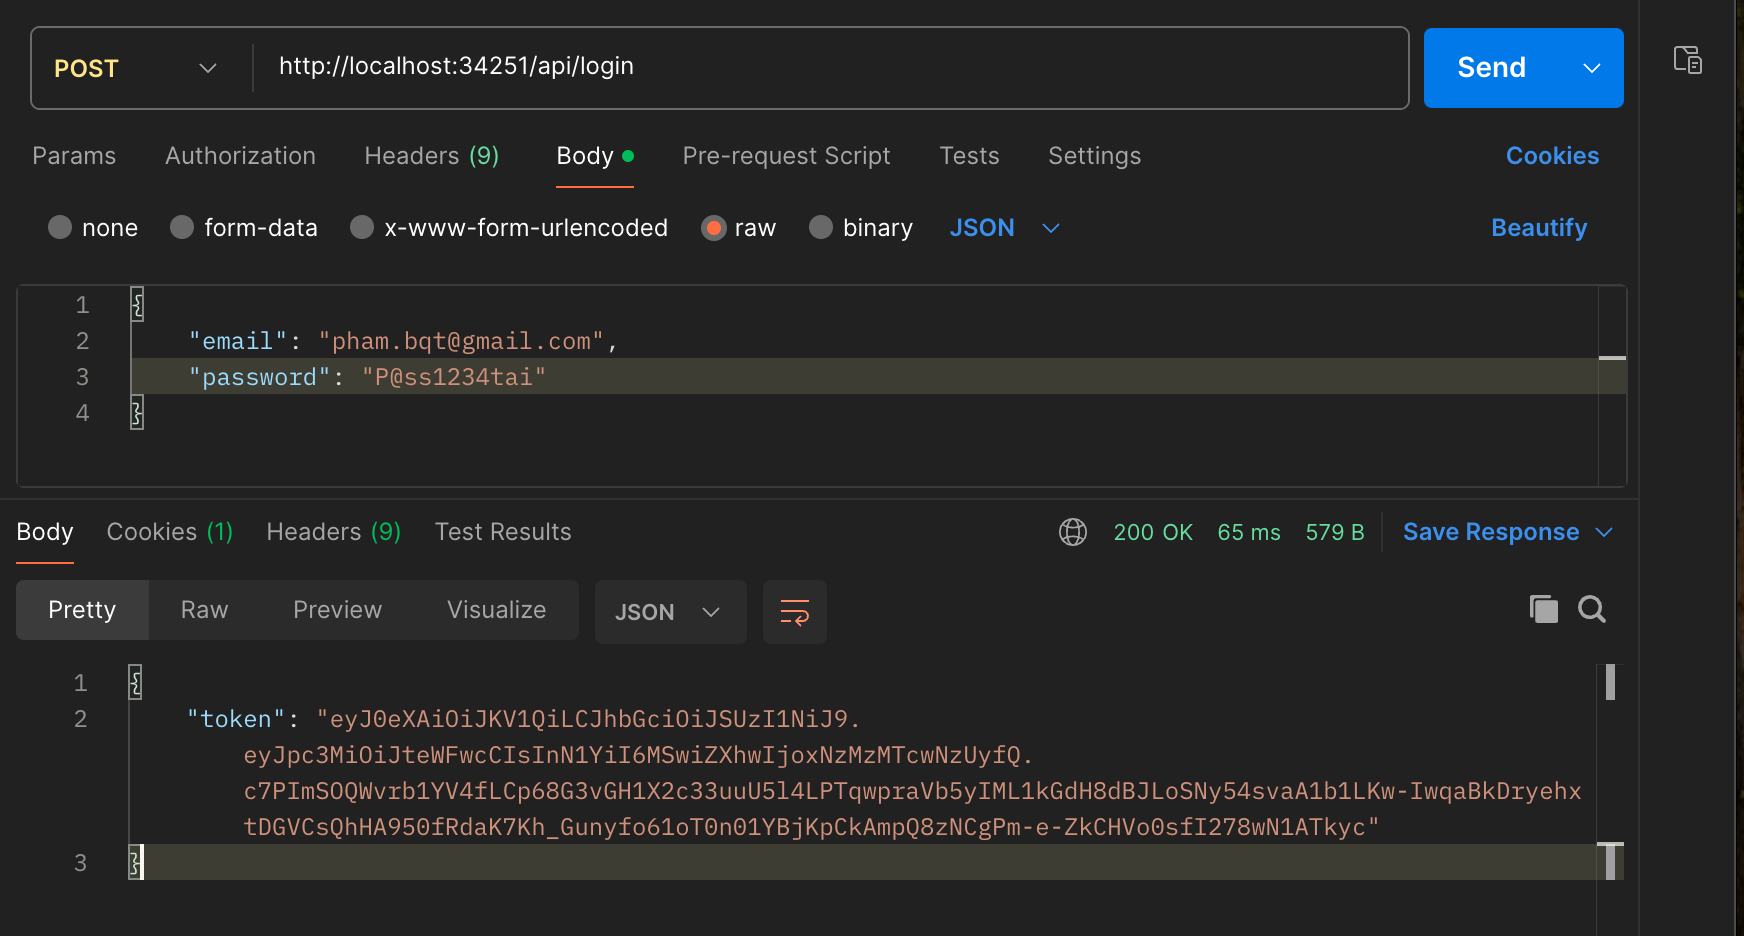1744x936 pixels.
Task: Switch to the Authorization tab
Action: [x=240, y=156]
